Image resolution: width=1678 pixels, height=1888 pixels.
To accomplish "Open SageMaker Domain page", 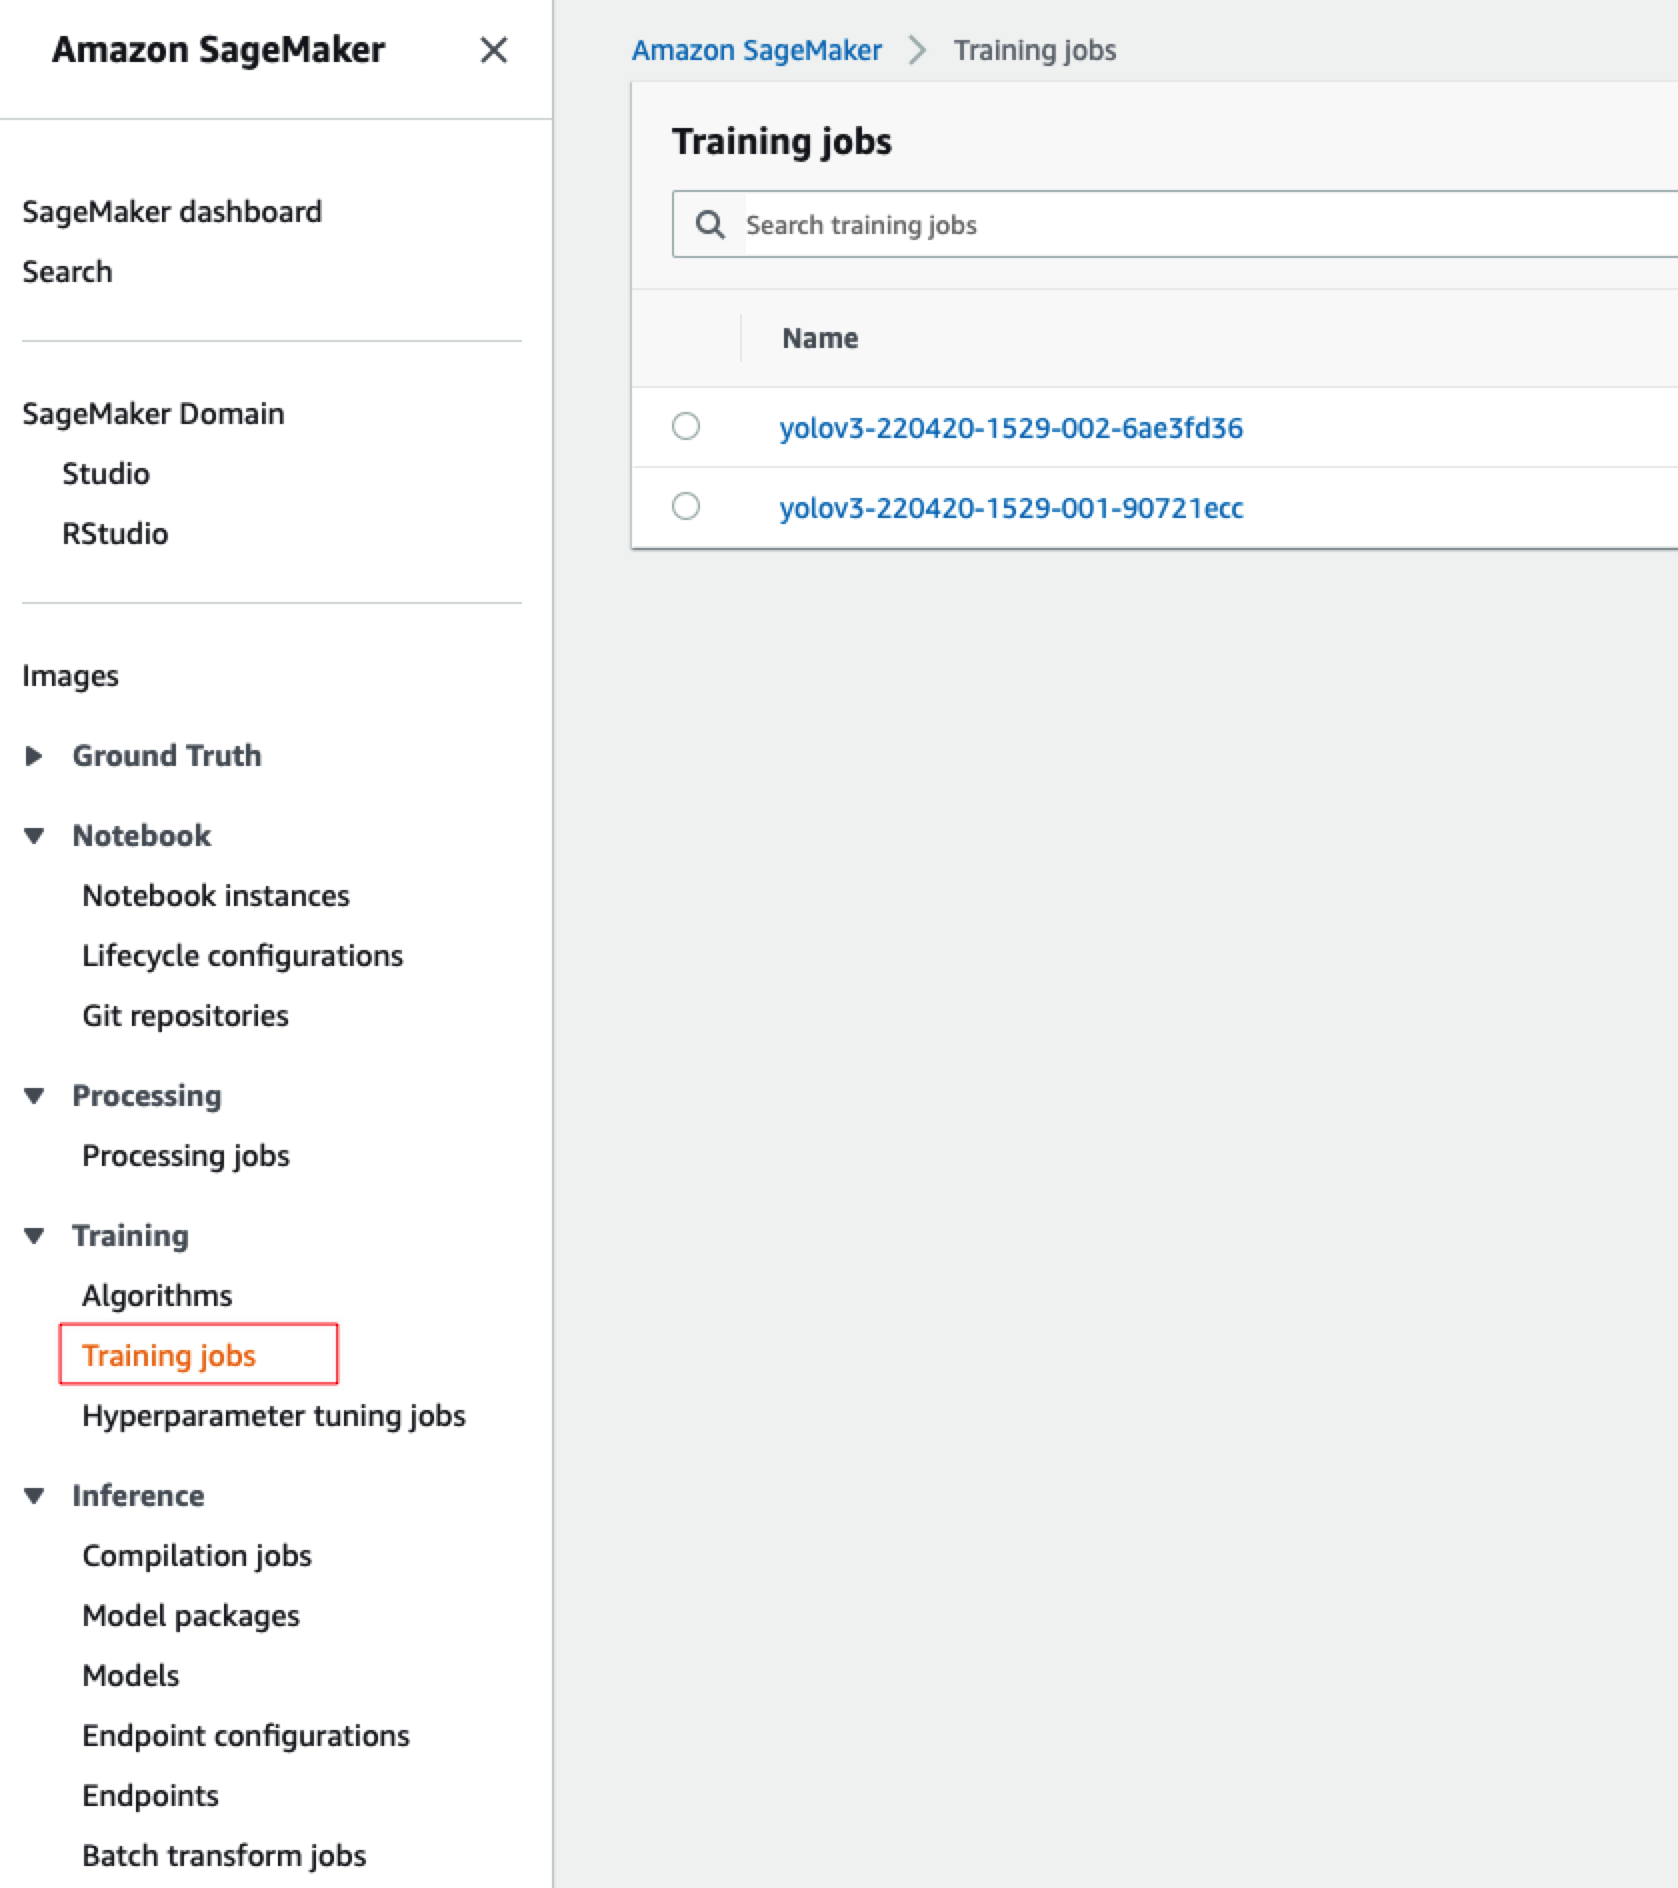I will point(153,414).
